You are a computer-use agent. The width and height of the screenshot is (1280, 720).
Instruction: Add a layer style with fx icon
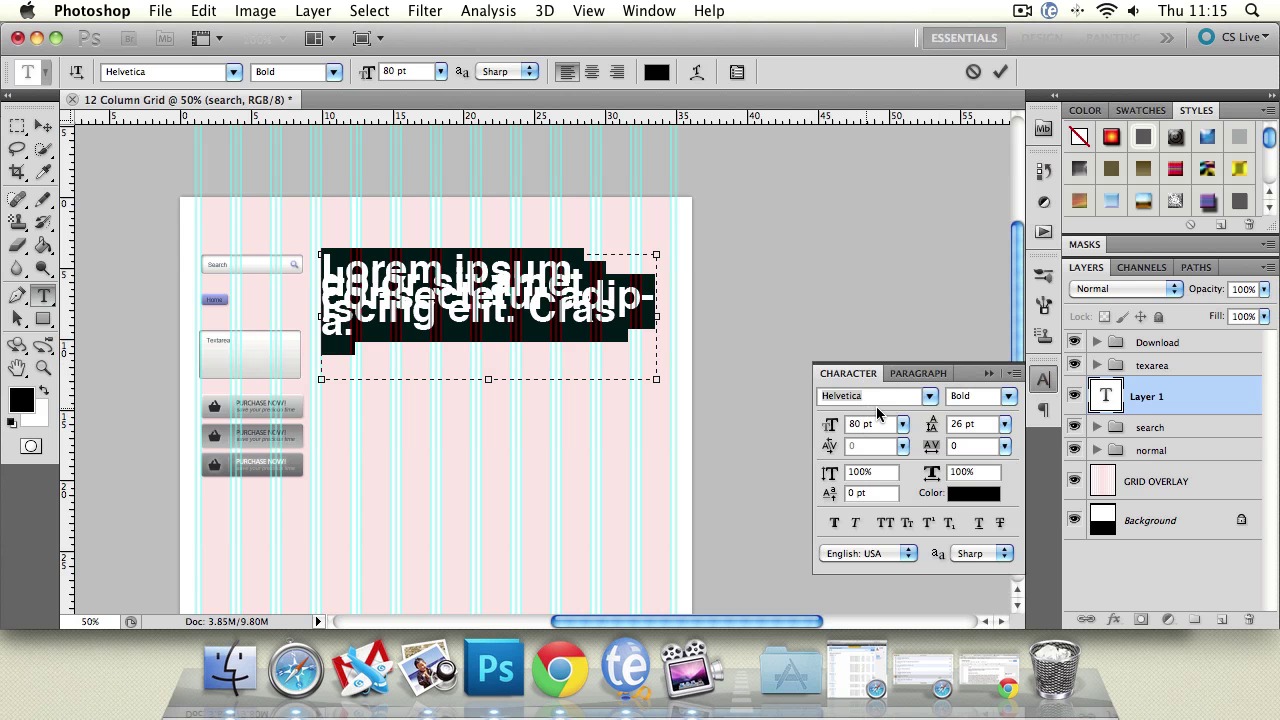tap(1113, 620)
